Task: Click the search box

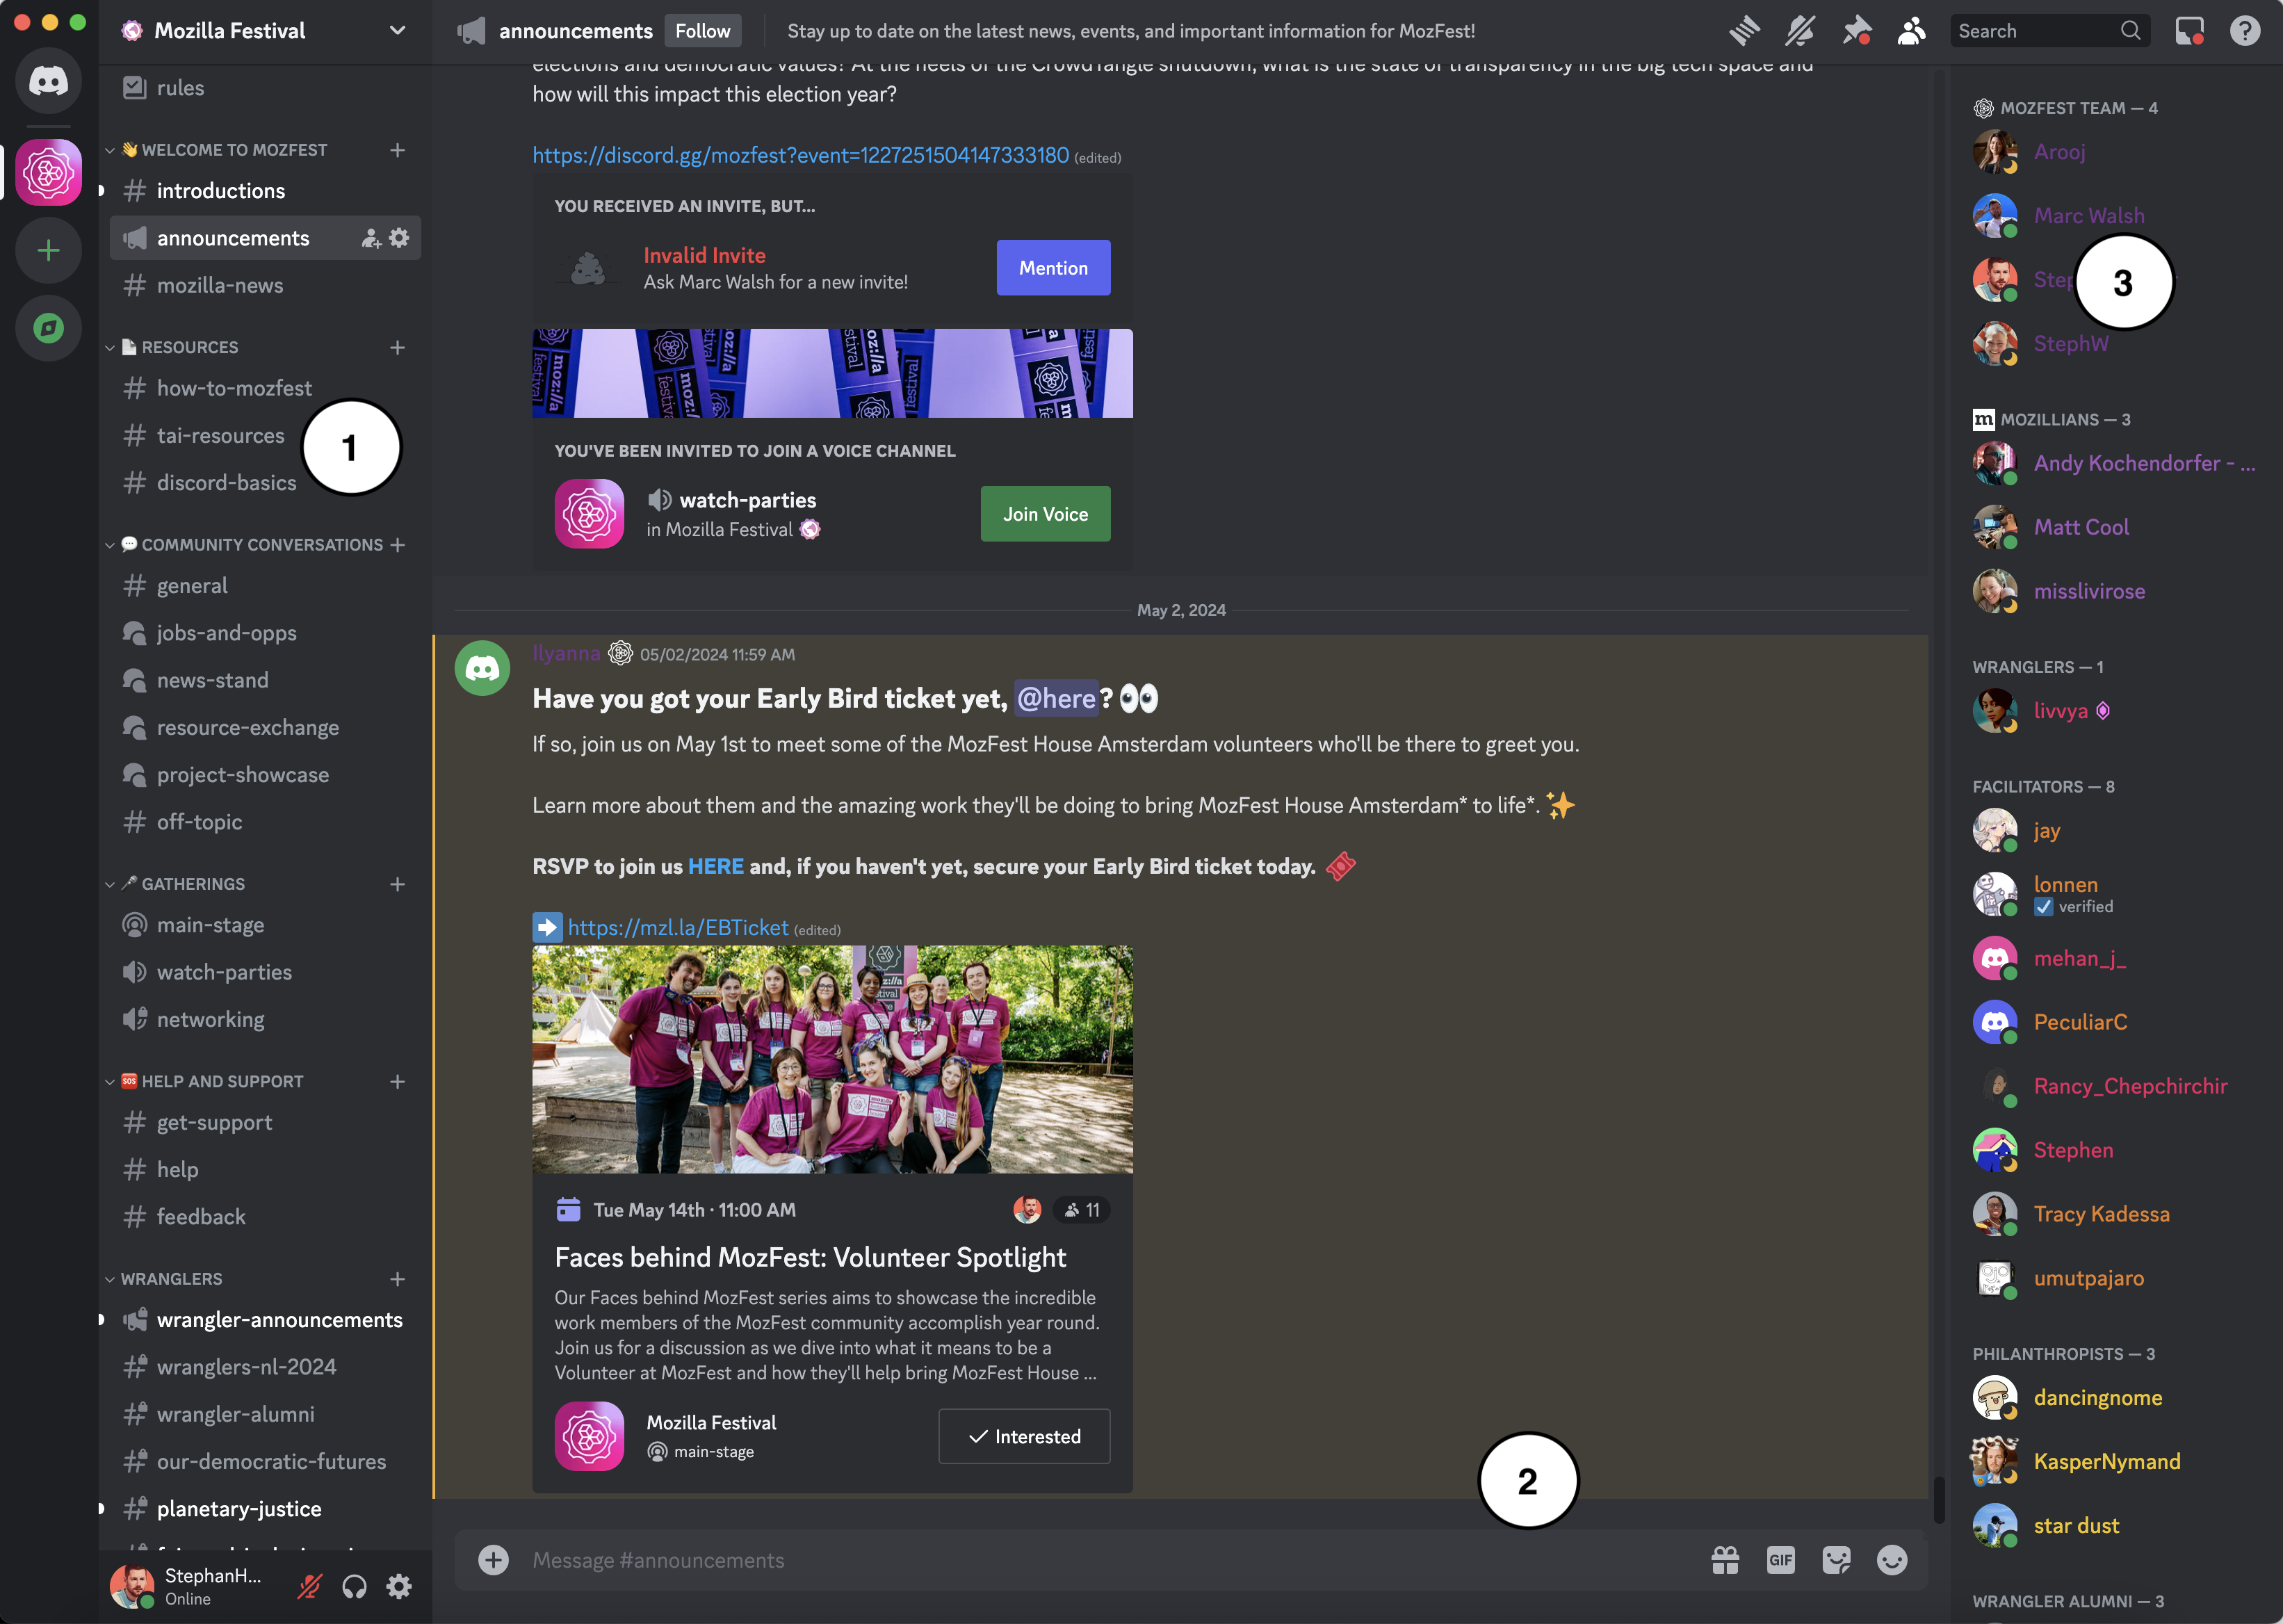Action: tap(2049, 31)
